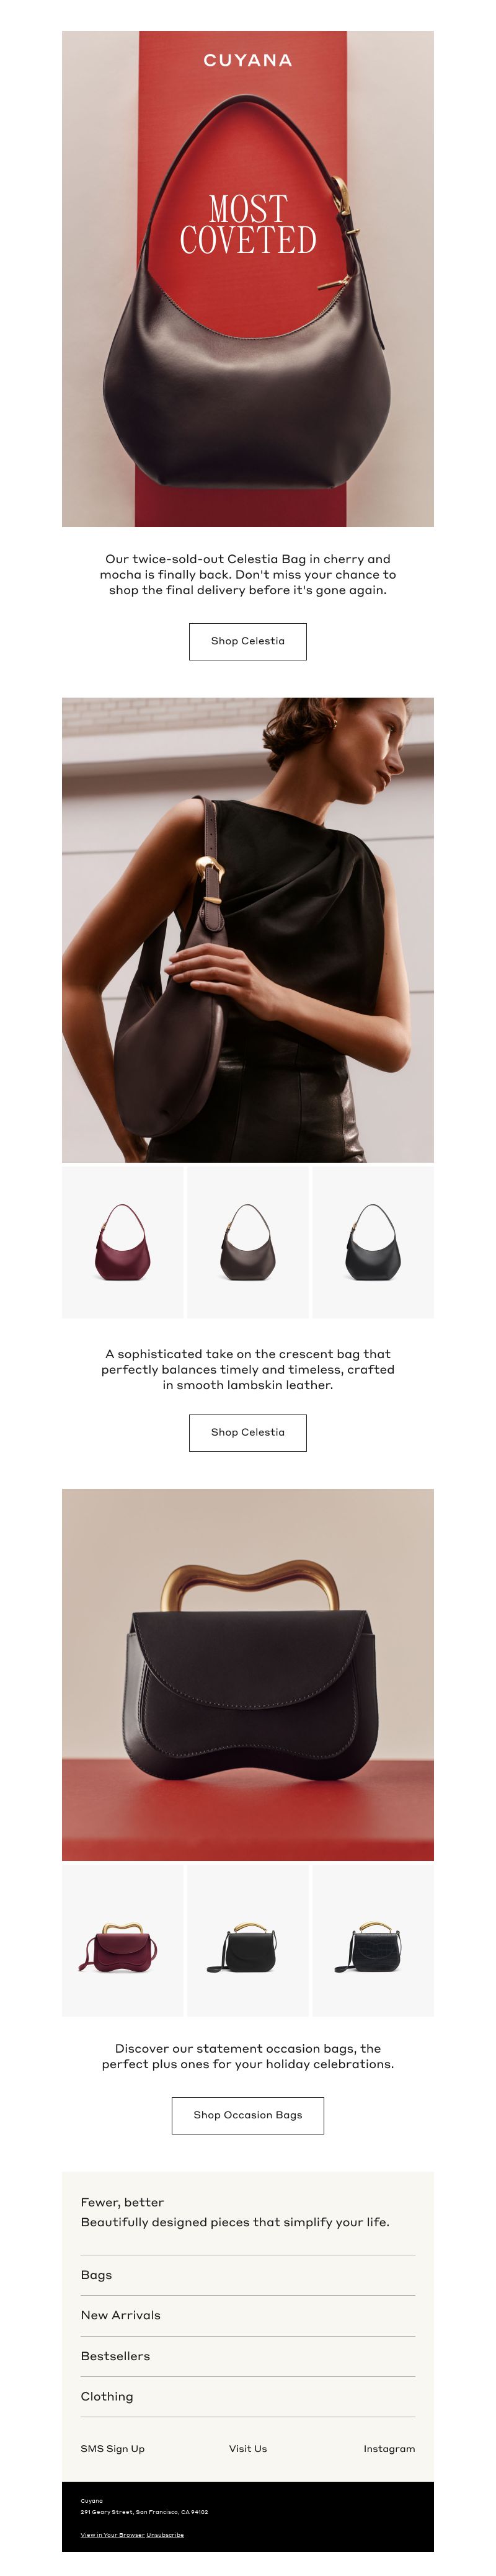The image size is (496, 2576).
Task: Click the Unsubscribe link in footer
Action: pyautogui.click(x=165, y=2535)
